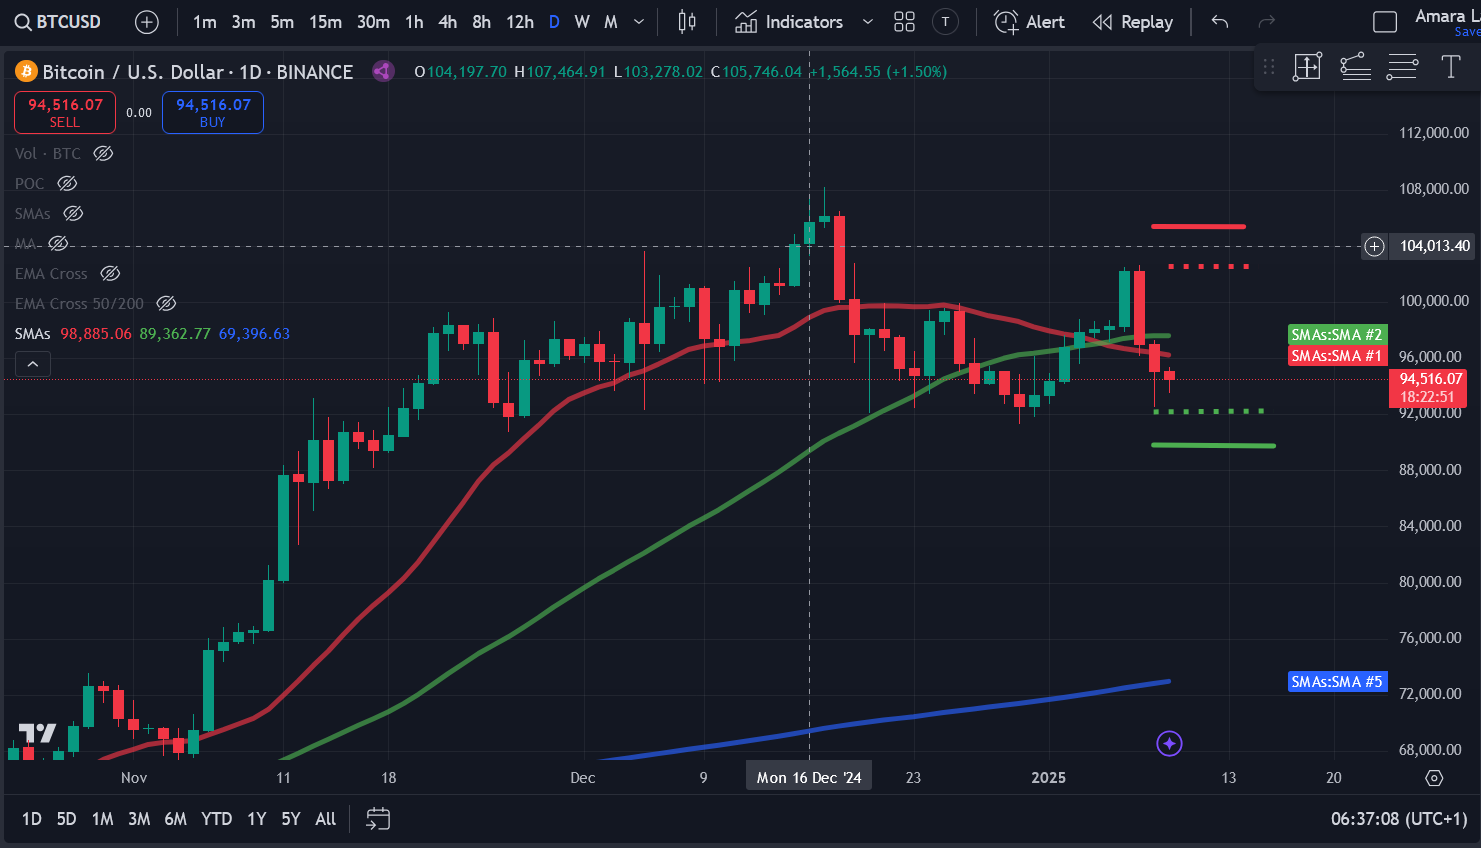This screenshot has width=1481, height=848.
Task: Select the Text drawing tool
Action: coord(1450,67)
